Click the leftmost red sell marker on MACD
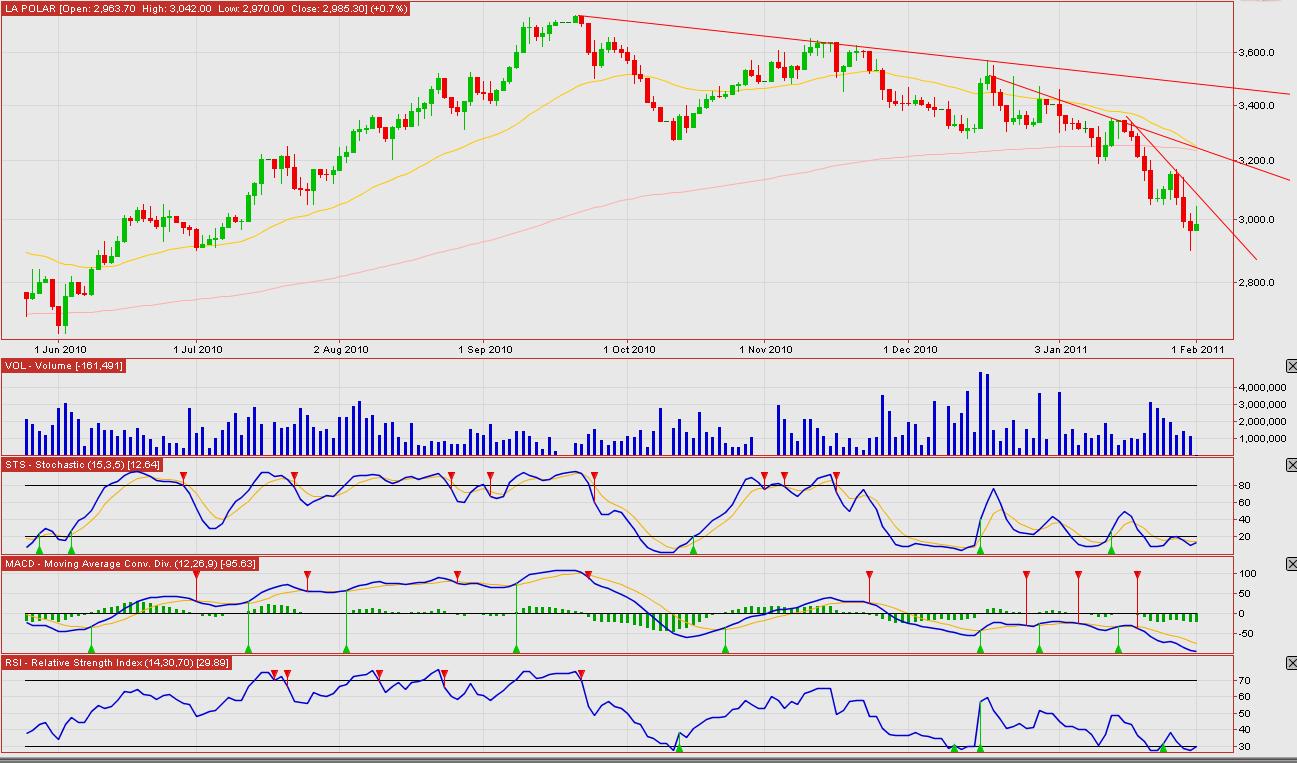The width and height of the screenshot is (1297, 763). pyautogui.click(x=197, y=576)
